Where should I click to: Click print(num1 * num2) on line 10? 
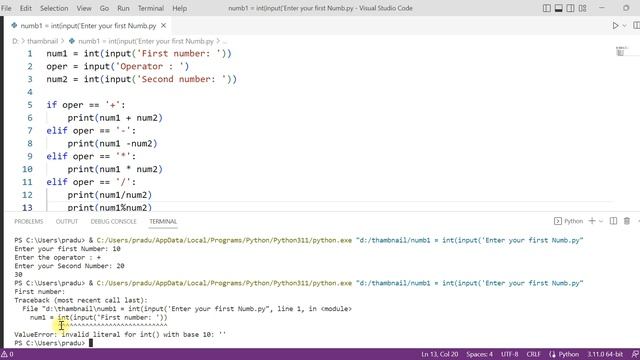pyautogui.click(x=115, y=169)
